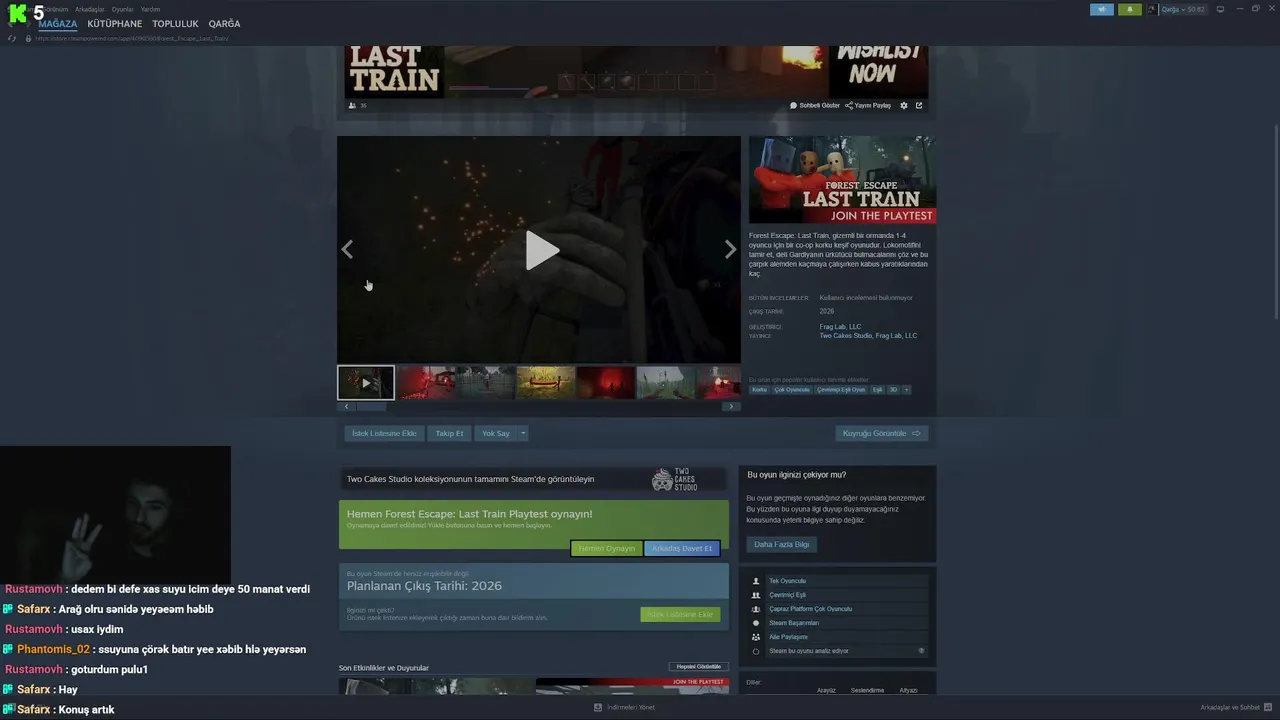The image size is (1280, 720).
Task: Click Yayını Paylaş in broadcast bar
Action: pos(868,105)
